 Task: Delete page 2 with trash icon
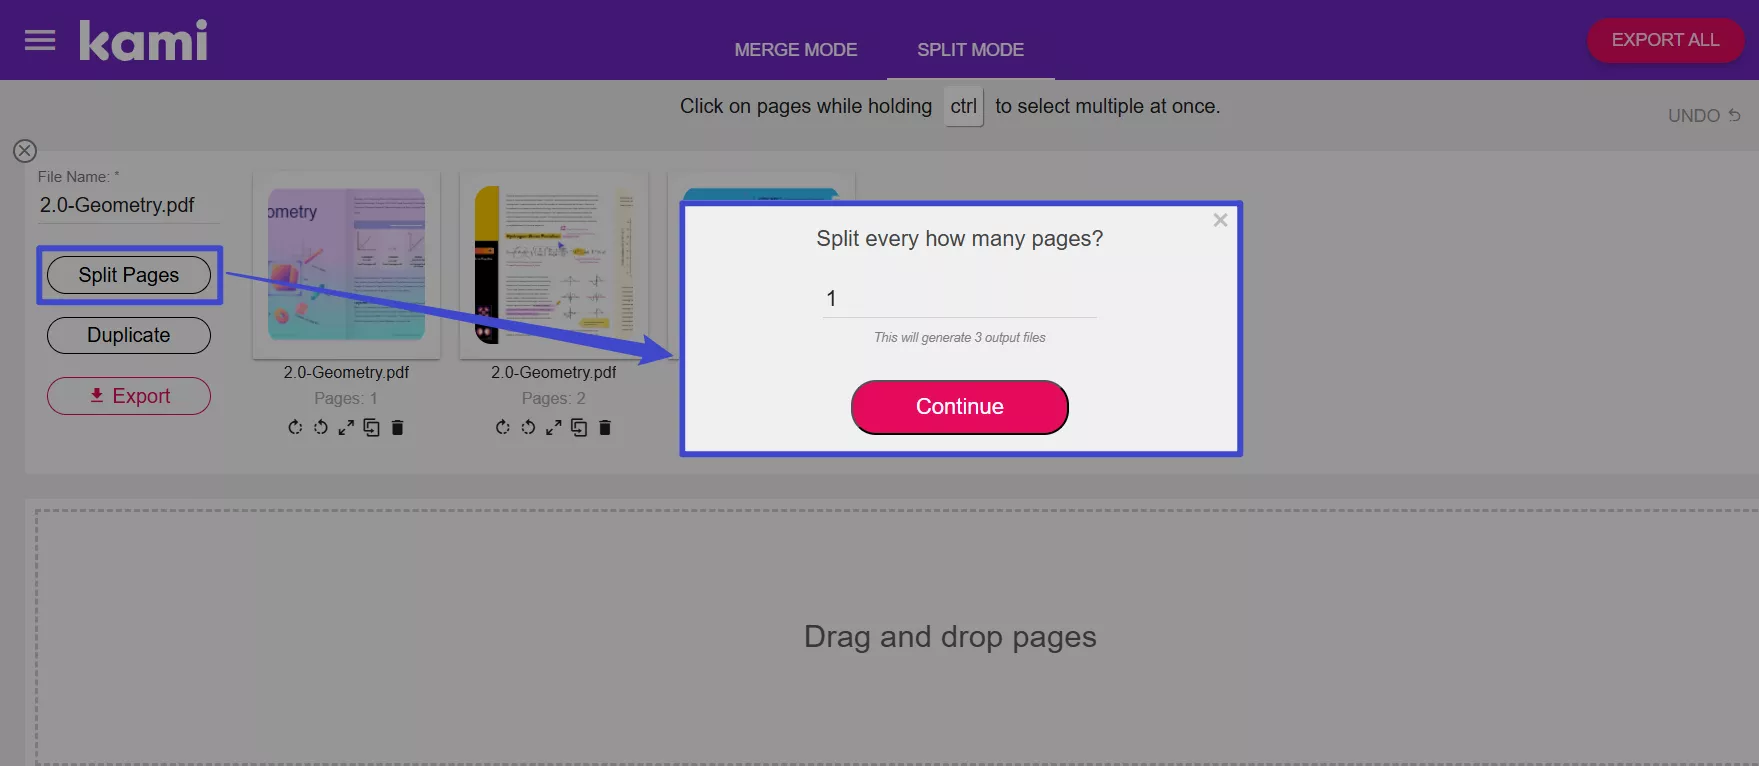605,427
